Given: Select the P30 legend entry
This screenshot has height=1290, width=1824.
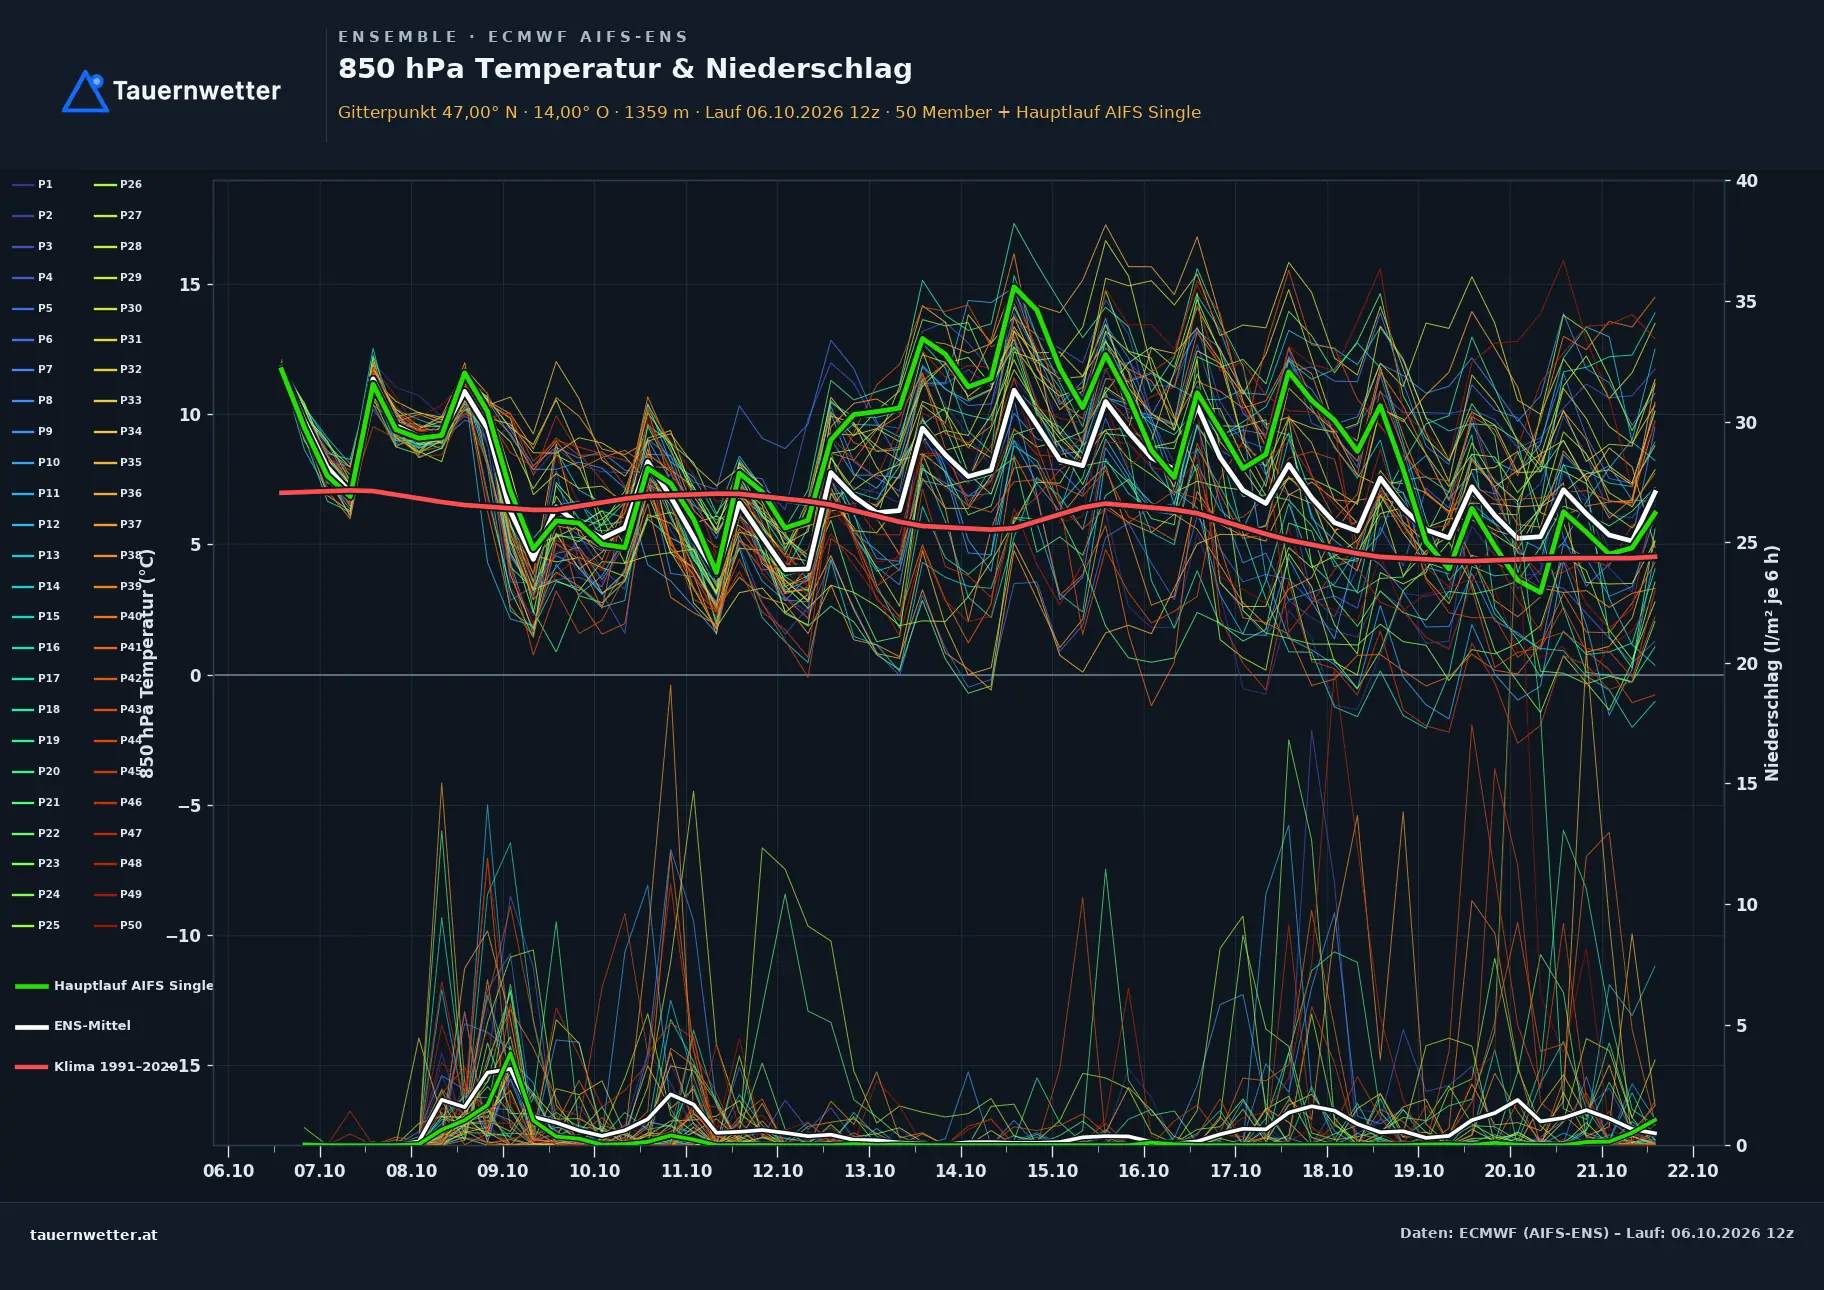Looking at the screenshot, I should (118, 308).
